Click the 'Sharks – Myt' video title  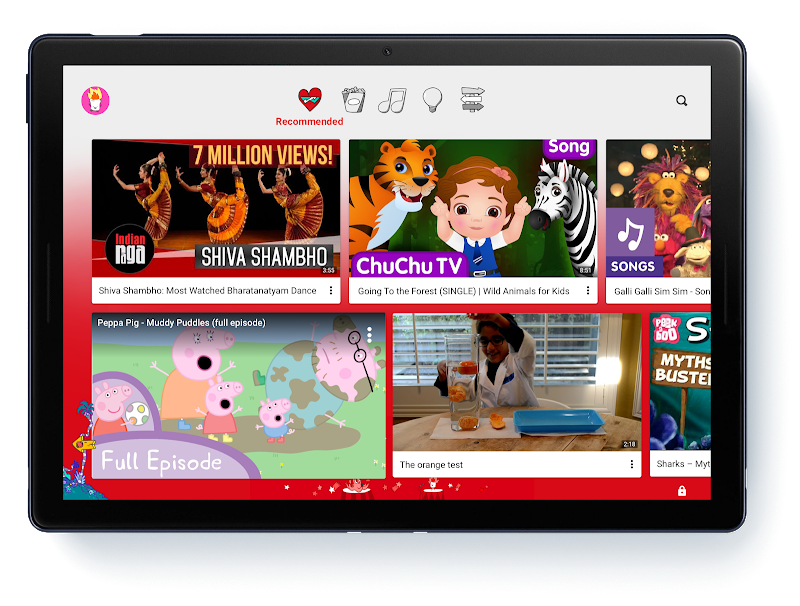point(683,464)
